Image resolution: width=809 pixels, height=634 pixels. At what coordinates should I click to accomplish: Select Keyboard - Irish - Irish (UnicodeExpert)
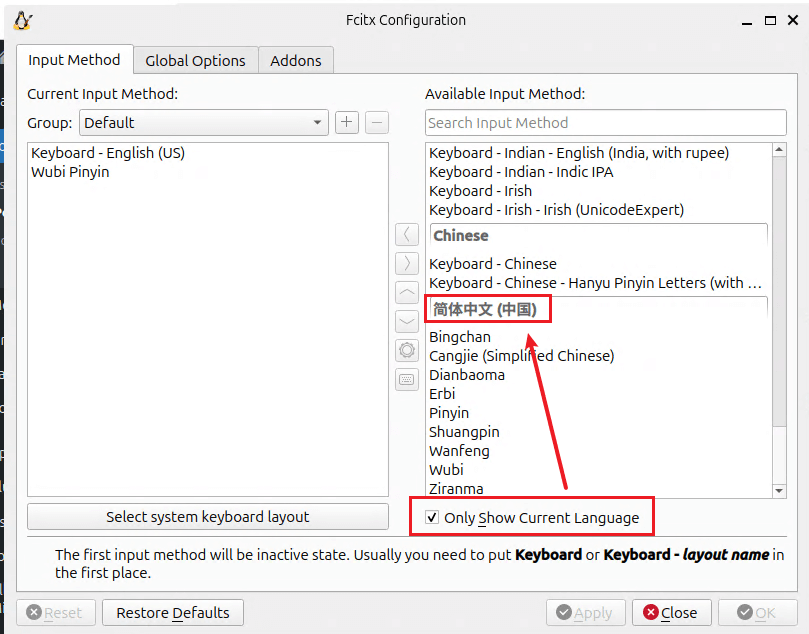point(600,210)
